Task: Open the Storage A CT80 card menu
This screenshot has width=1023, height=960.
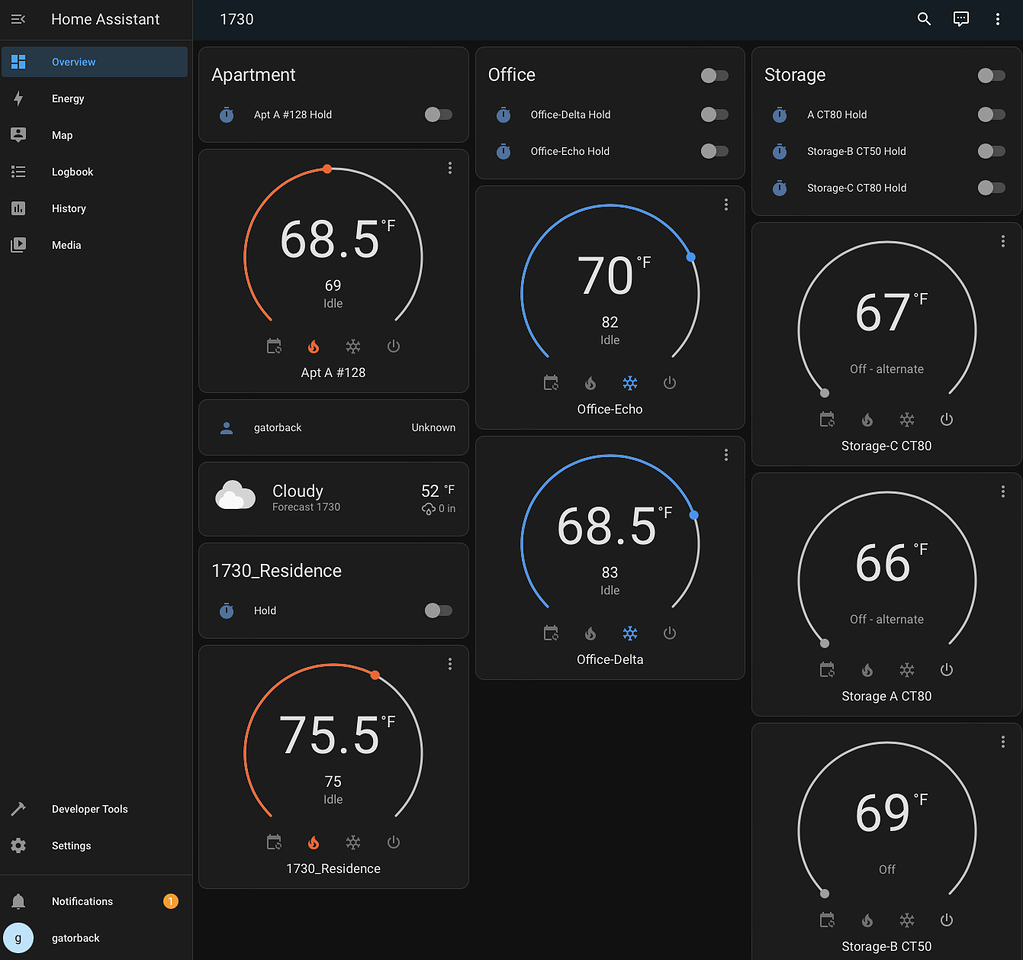Action: pyautogui.click(x=1003, y=491)
